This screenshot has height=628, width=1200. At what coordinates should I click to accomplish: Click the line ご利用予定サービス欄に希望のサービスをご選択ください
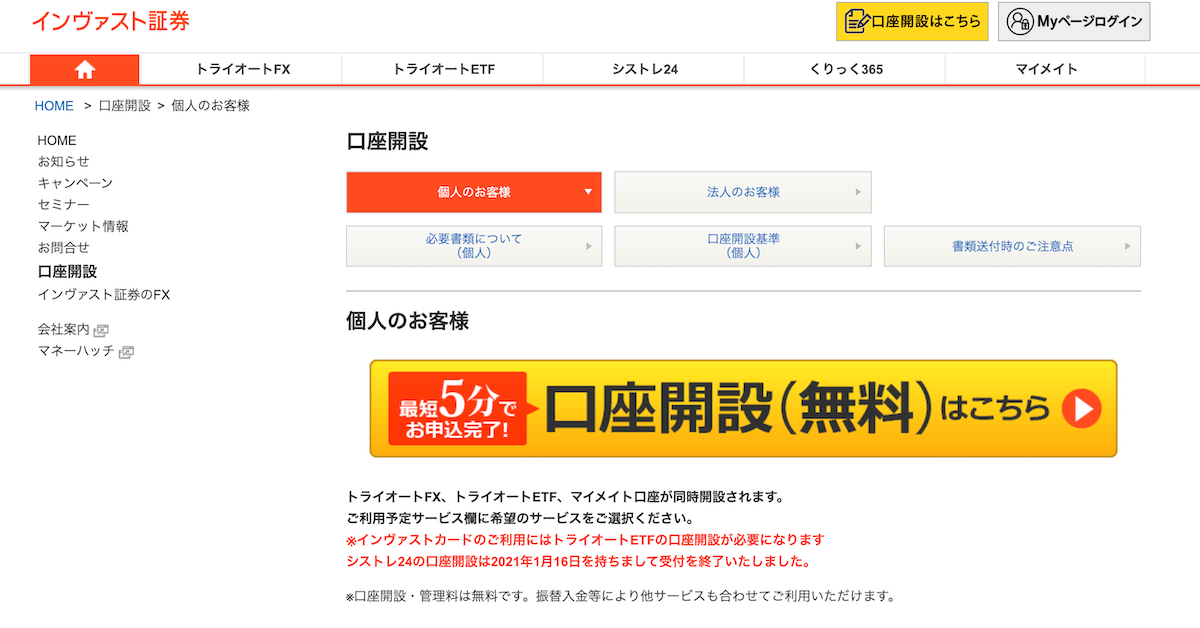click(x=520, y=518)
